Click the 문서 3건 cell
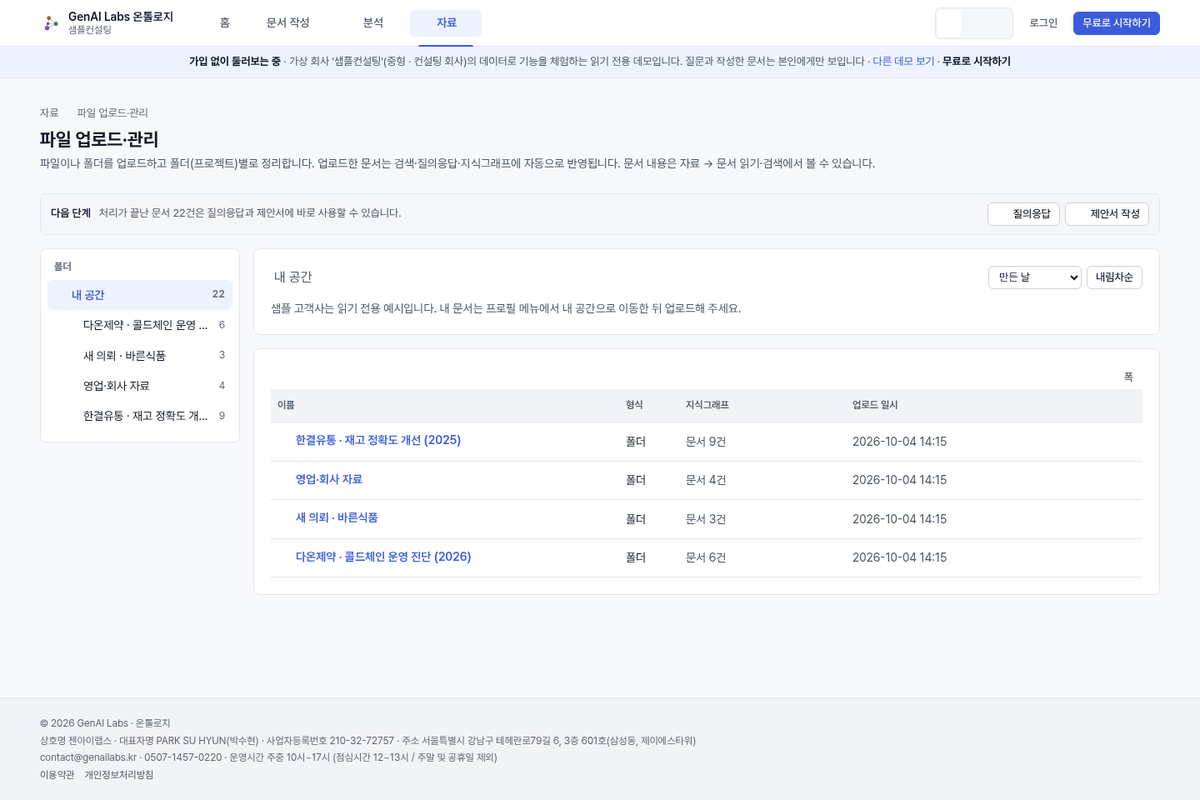This screenshot has width=1200, height=800. click(706, 519)
